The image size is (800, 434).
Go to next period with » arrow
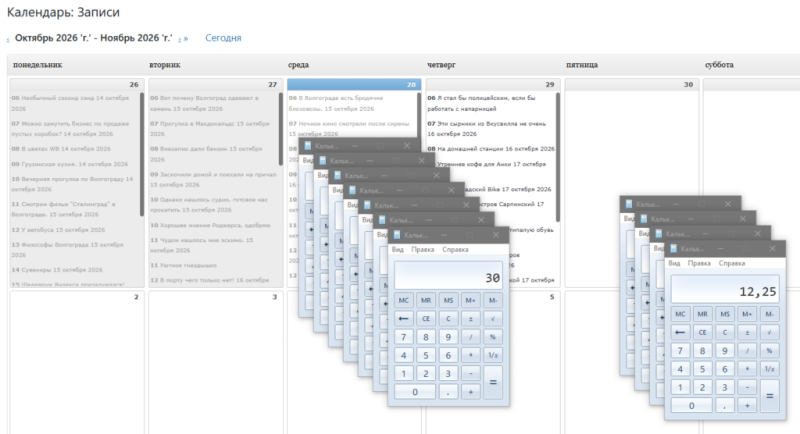point(186,38)
